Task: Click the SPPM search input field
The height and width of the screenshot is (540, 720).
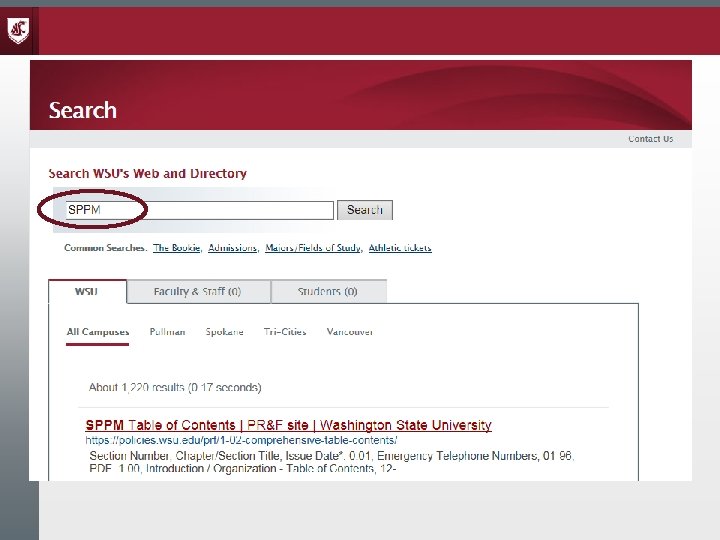Action: tap(199, 210)
